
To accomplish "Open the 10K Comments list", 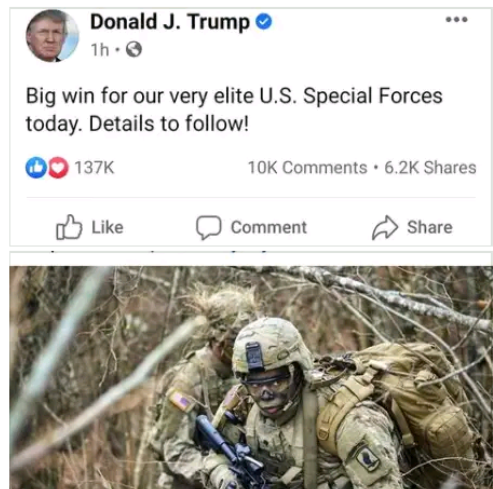I will (x=307, y=167).
